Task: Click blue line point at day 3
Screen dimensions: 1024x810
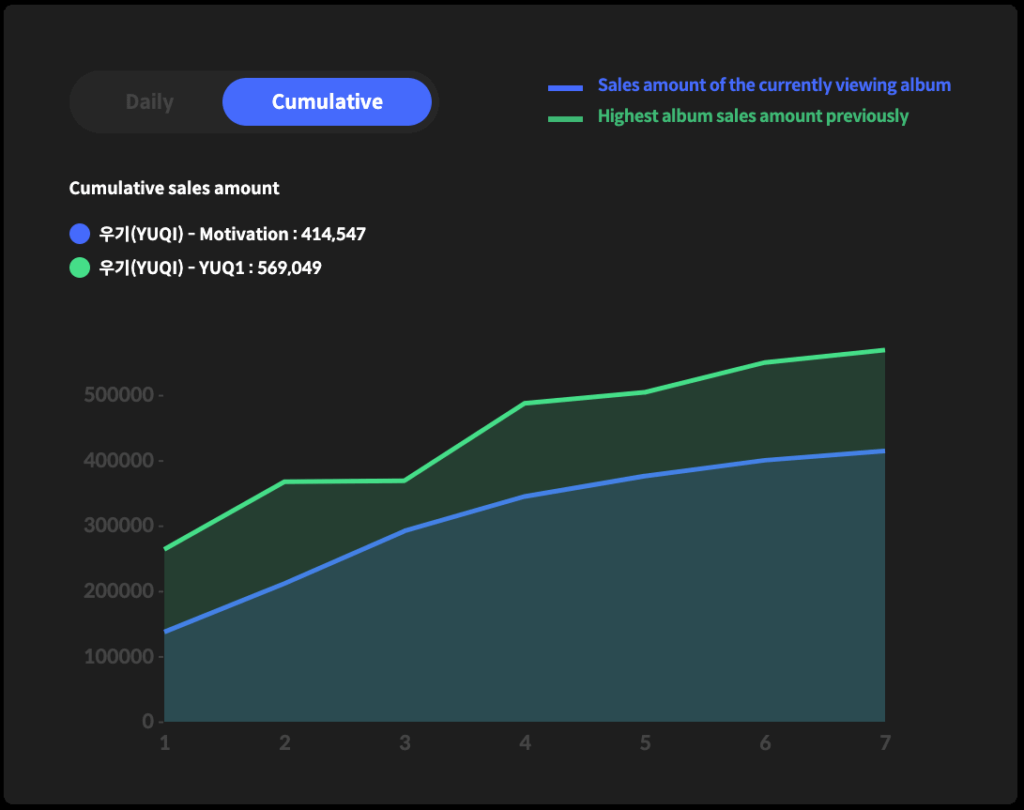Action: tap(405, 530)
